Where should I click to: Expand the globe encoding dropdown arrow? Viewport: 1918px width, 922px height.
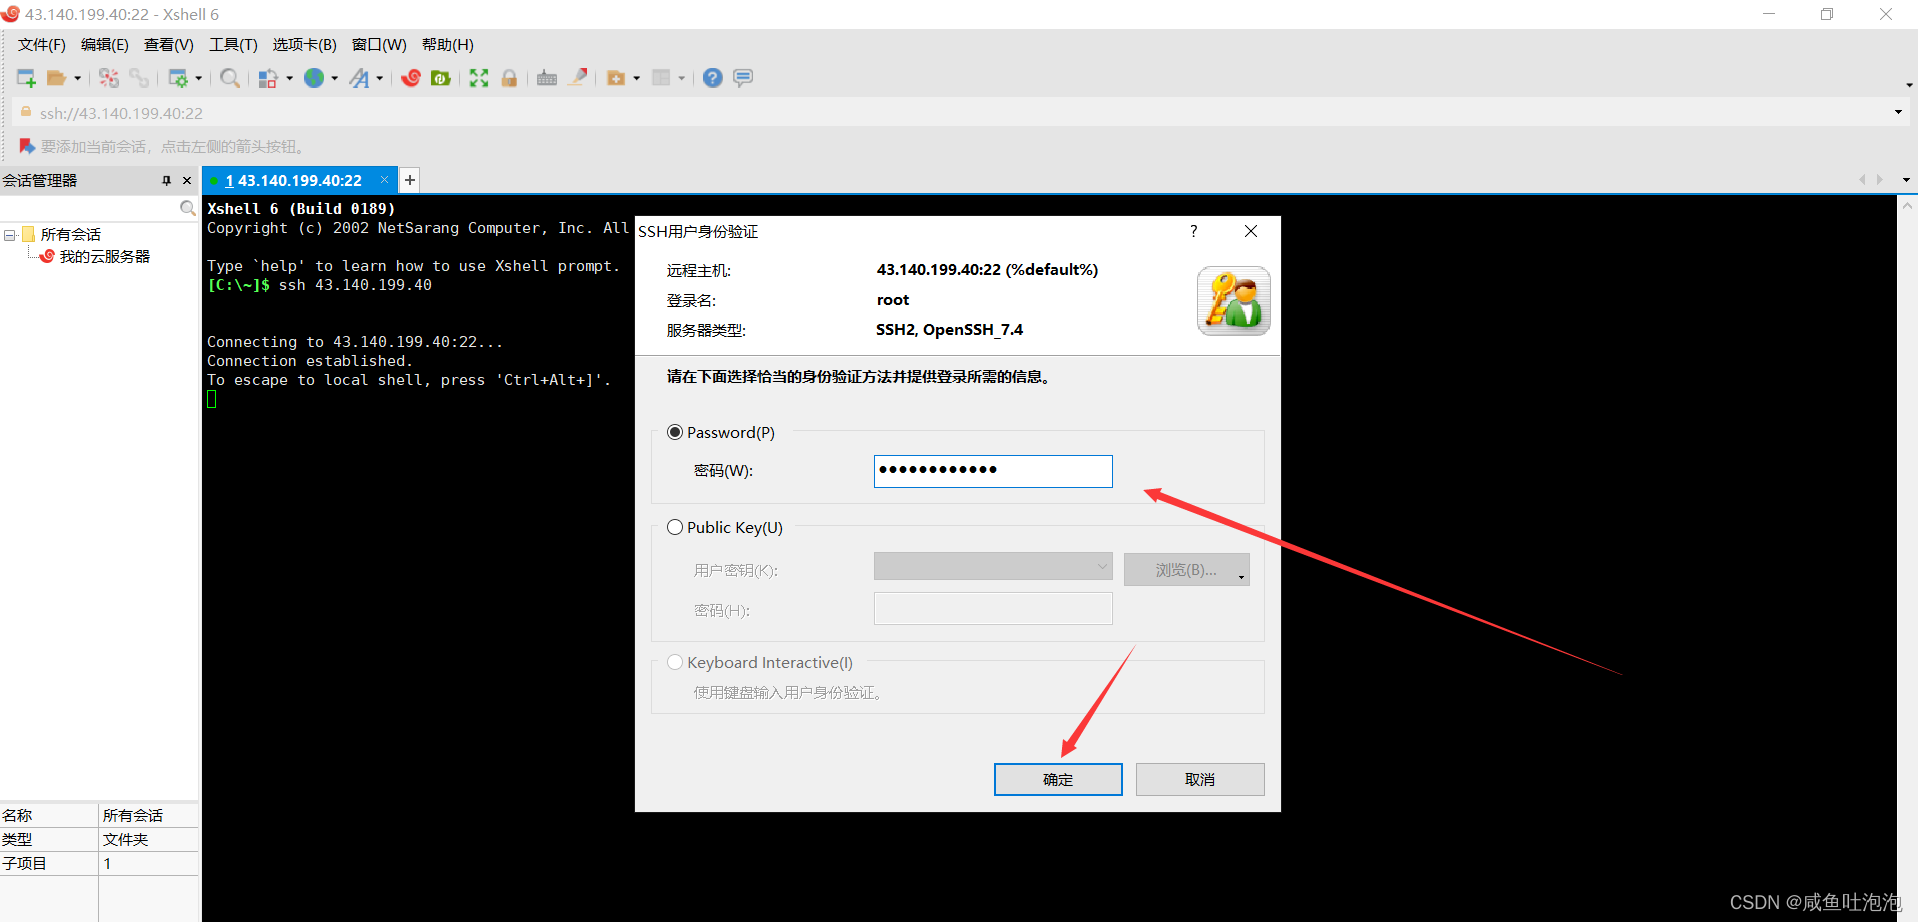click(x=334, y=78)
